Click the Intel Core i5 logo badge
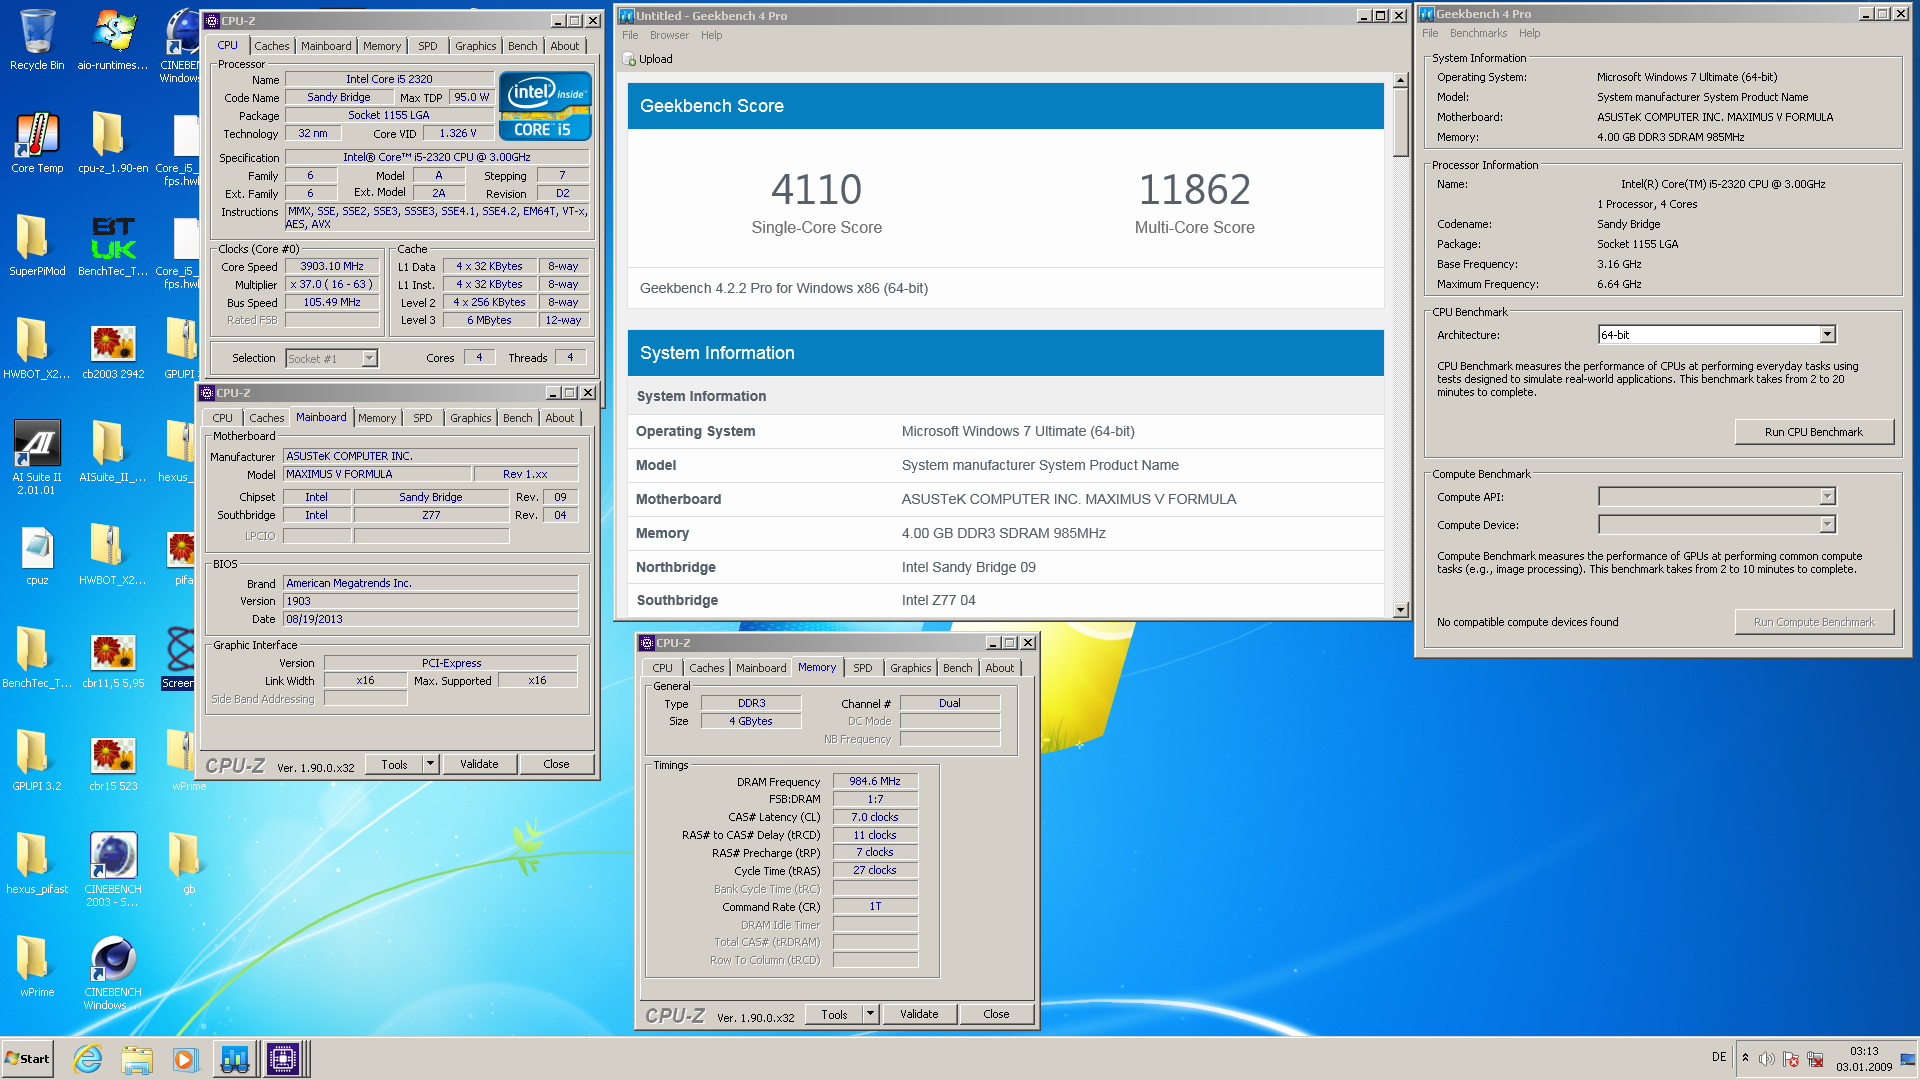The width and height of the screenshot is (1920, 1080). tap(545, 106)
